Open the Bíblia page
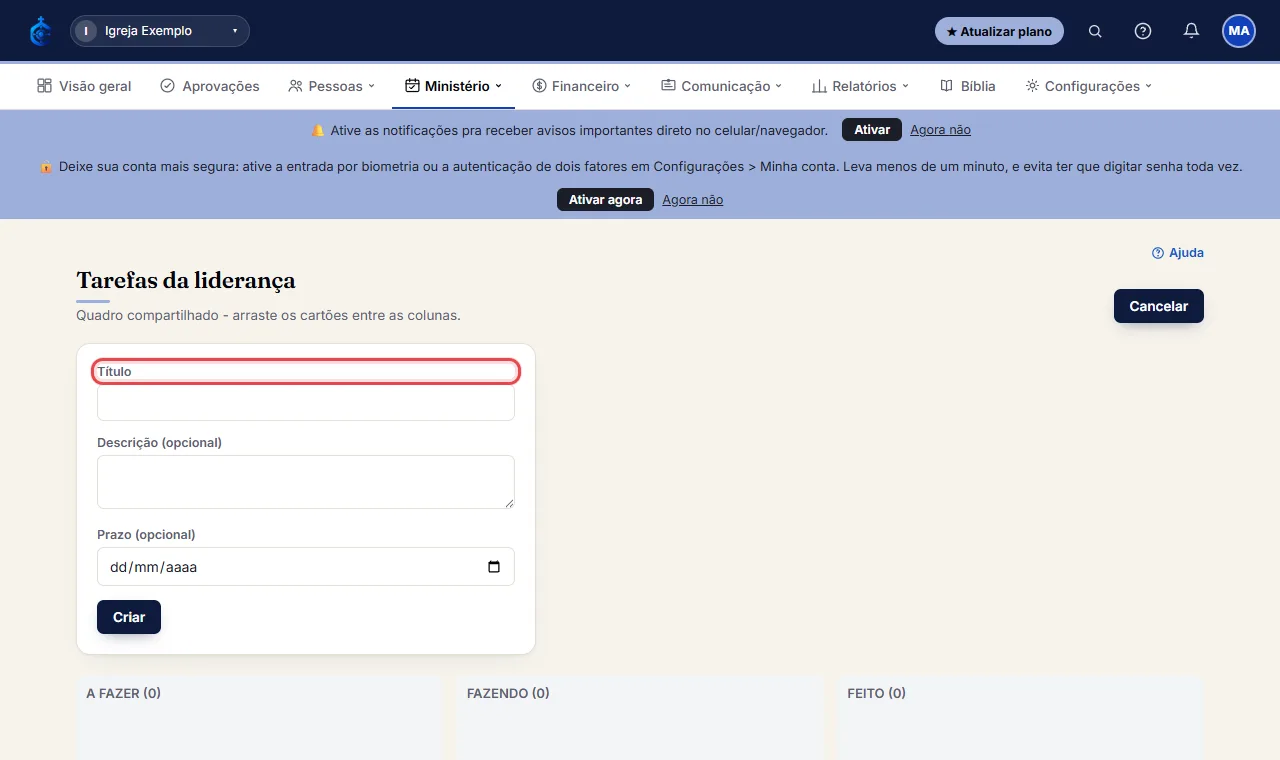 968,86
